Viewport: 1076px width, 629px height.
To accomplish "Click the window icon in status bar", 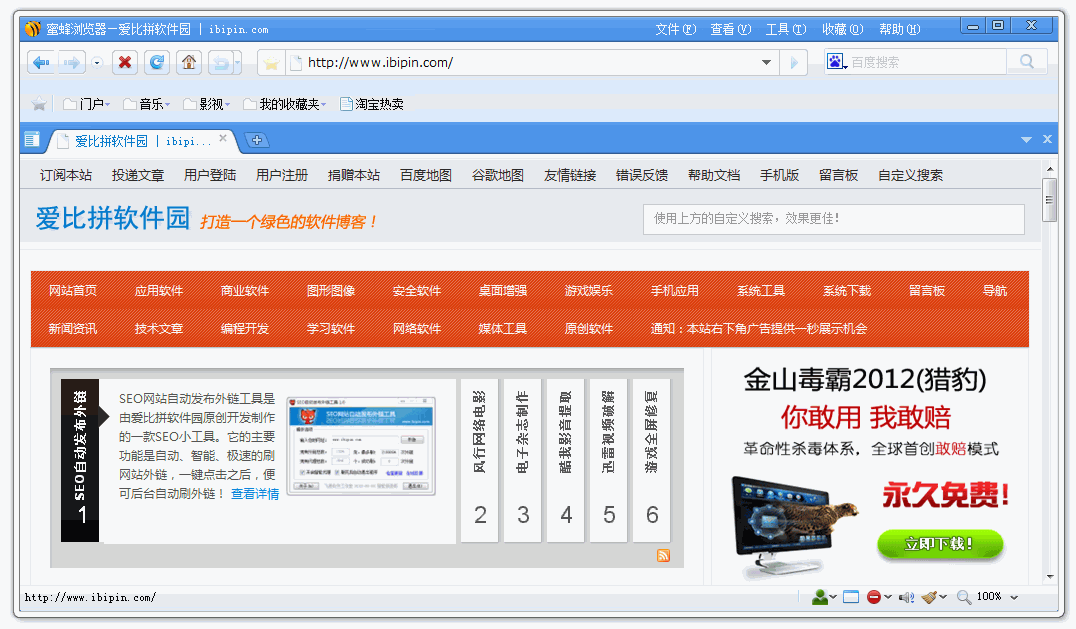I will tap(851, 597).
